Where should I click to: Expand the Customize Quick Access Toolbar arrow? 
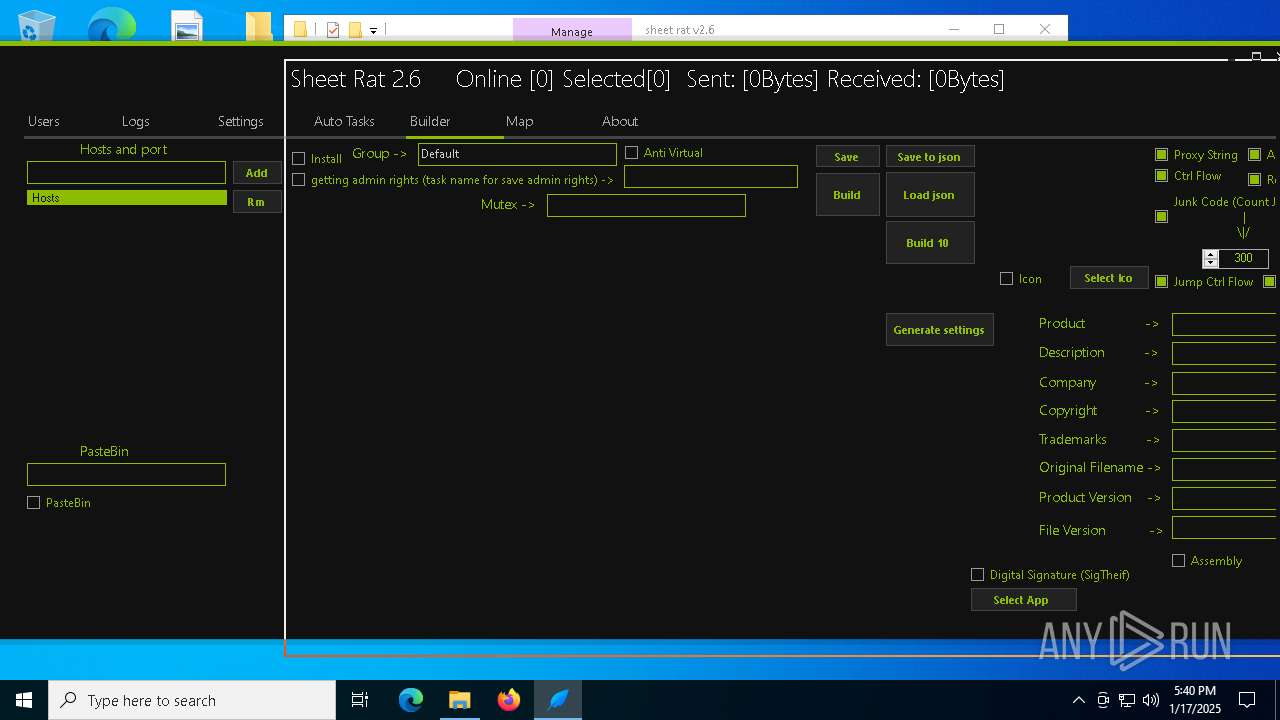pos(373,31)
